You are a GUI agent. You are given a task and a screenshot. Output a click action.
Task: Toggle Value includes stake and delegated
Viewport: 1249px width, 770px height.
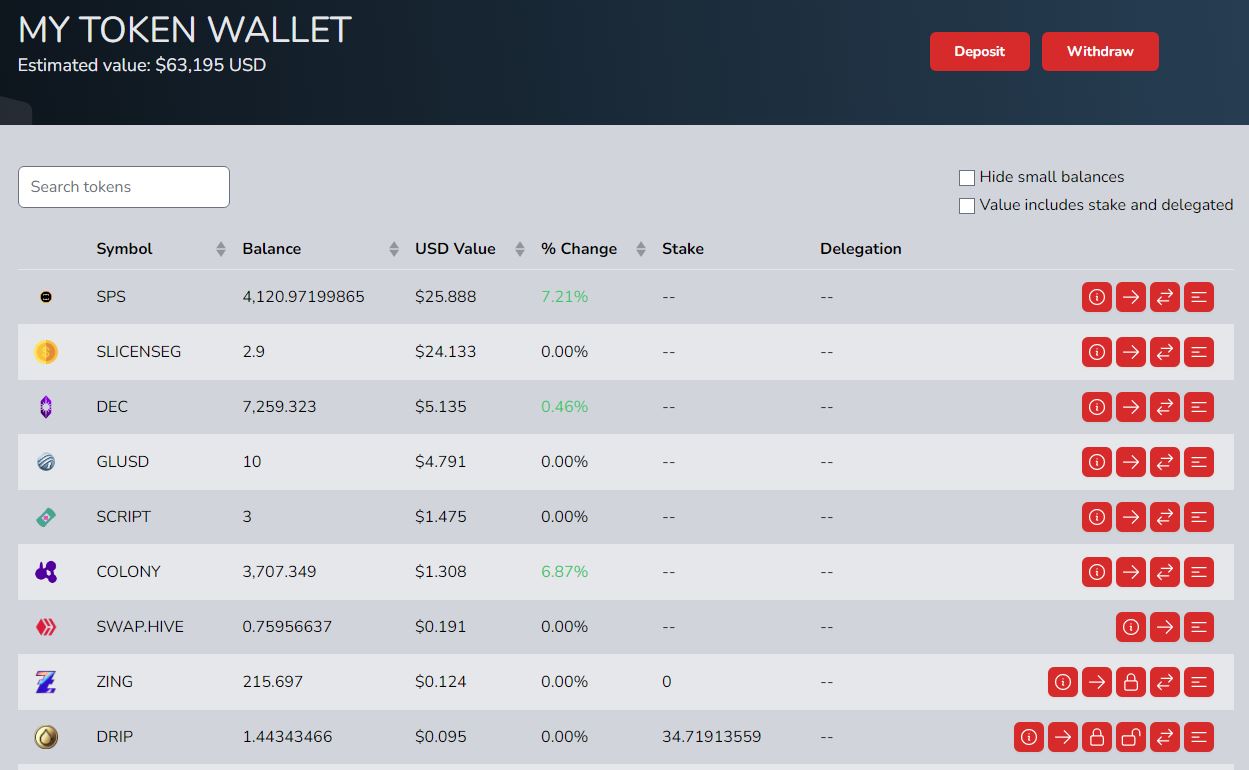click(967, 206)
